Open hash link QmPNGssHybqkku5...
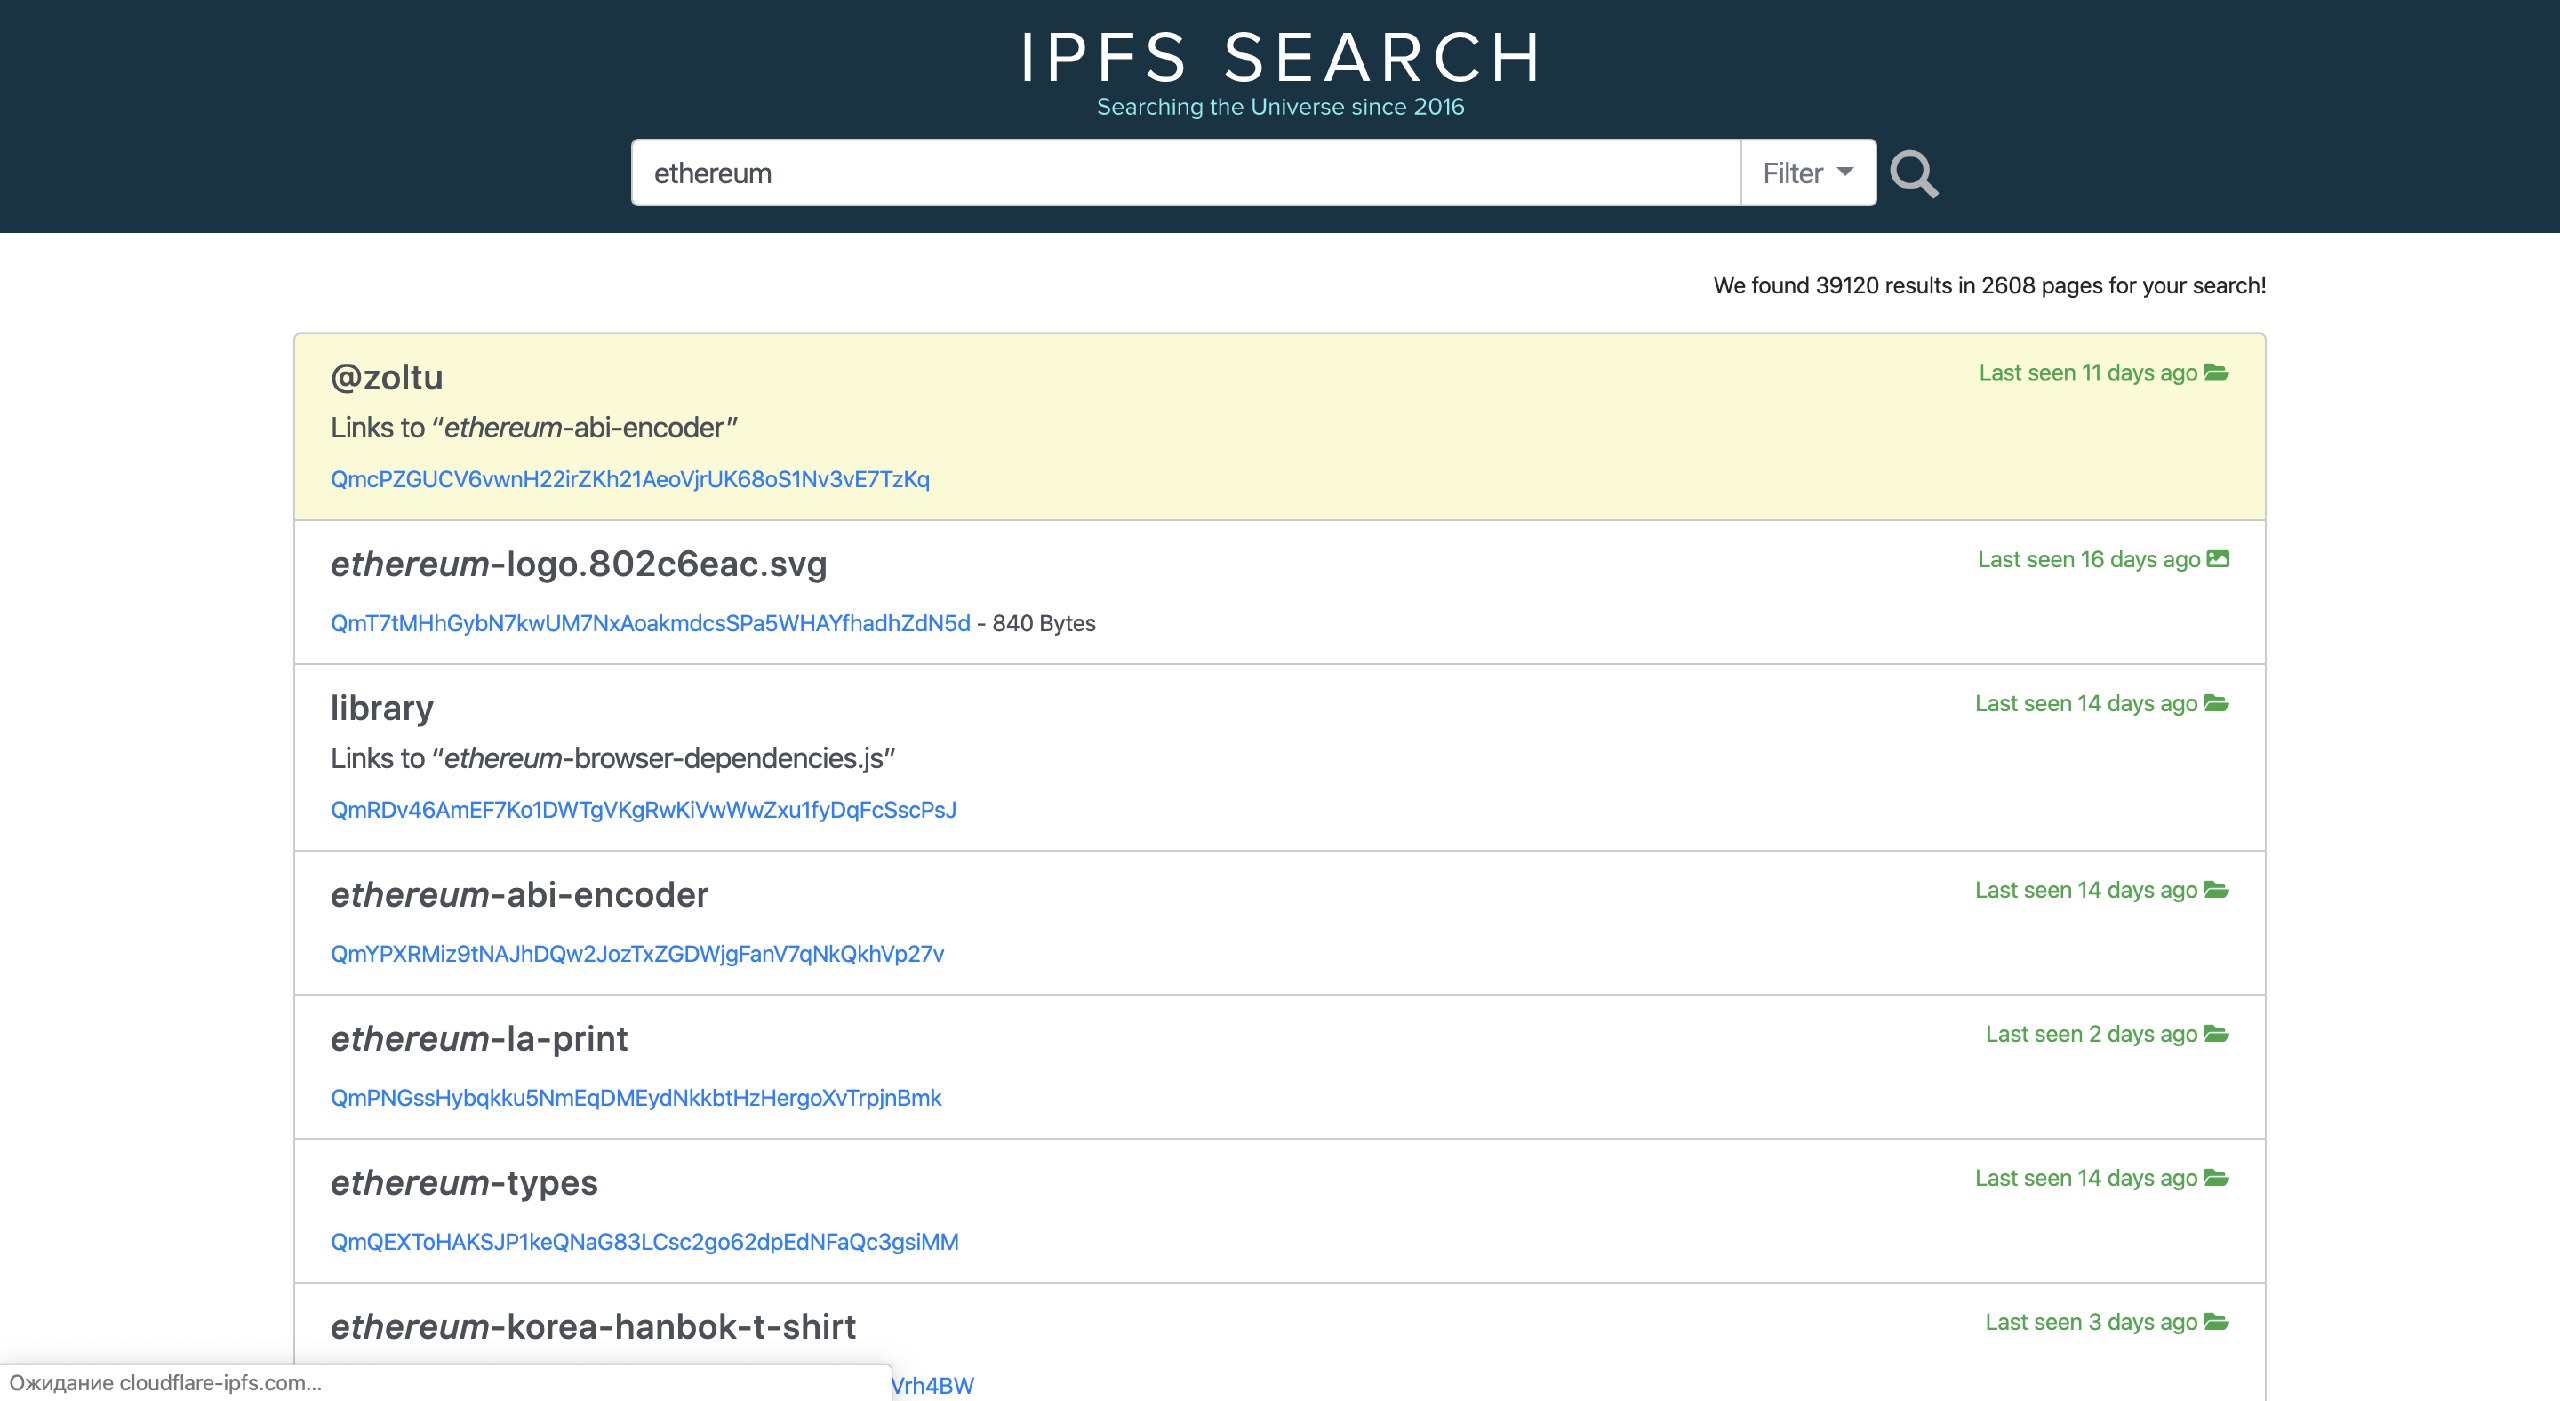The width and height of the screenshot is (2560, 1401). click(x=636, y=1098)
